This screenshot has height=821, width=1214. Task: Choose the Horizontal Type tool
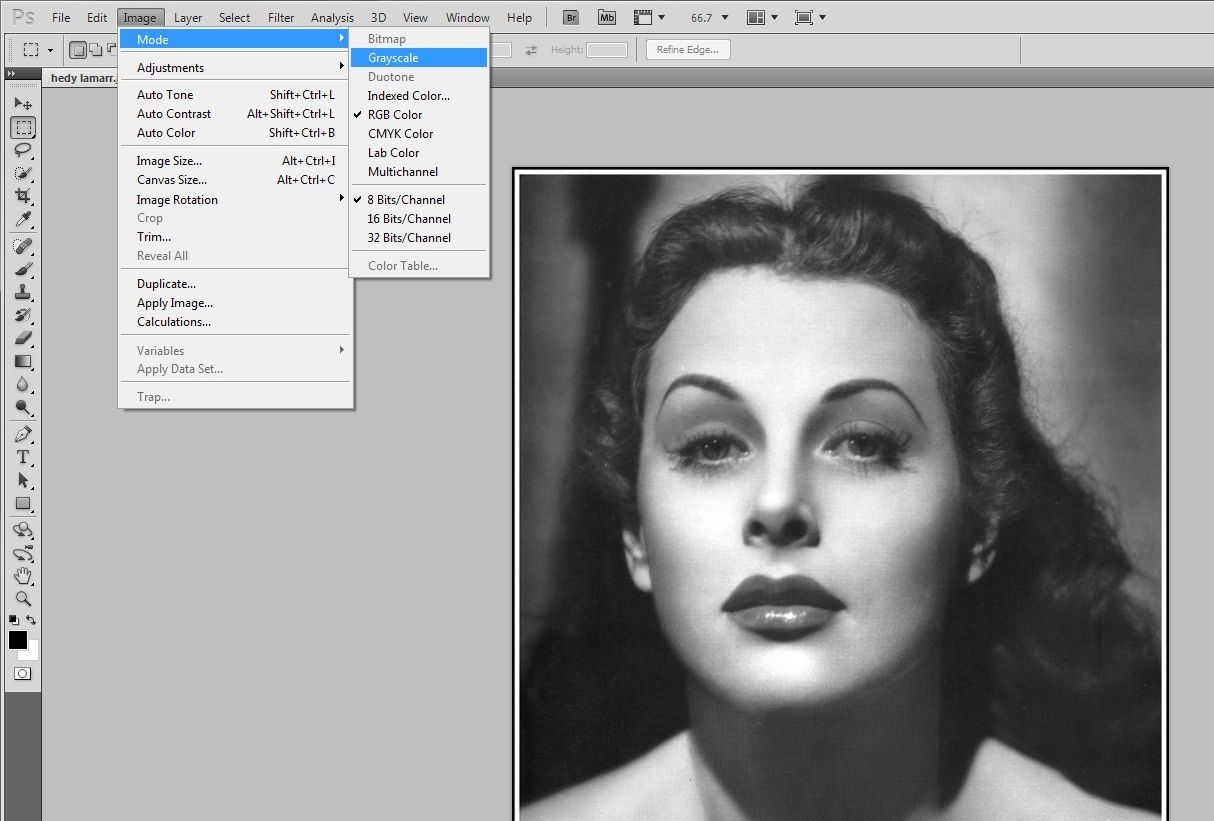tap(22, 457)
